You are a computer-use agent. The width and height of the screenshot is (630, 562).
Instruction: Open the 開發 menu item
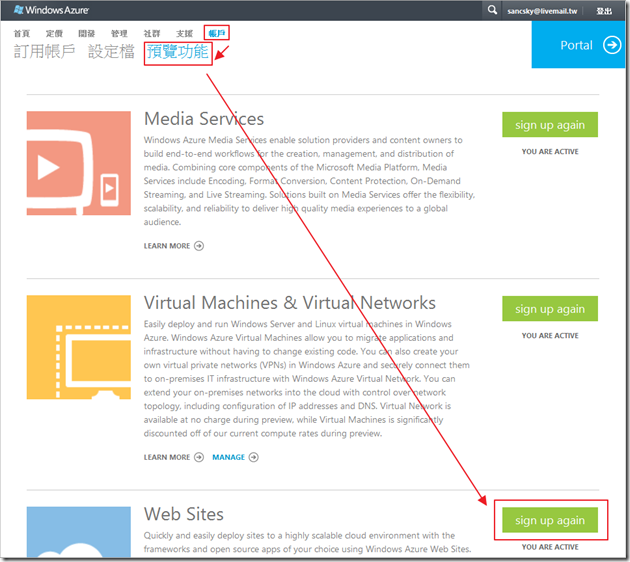pyautogui.click(x=87, y=33)
